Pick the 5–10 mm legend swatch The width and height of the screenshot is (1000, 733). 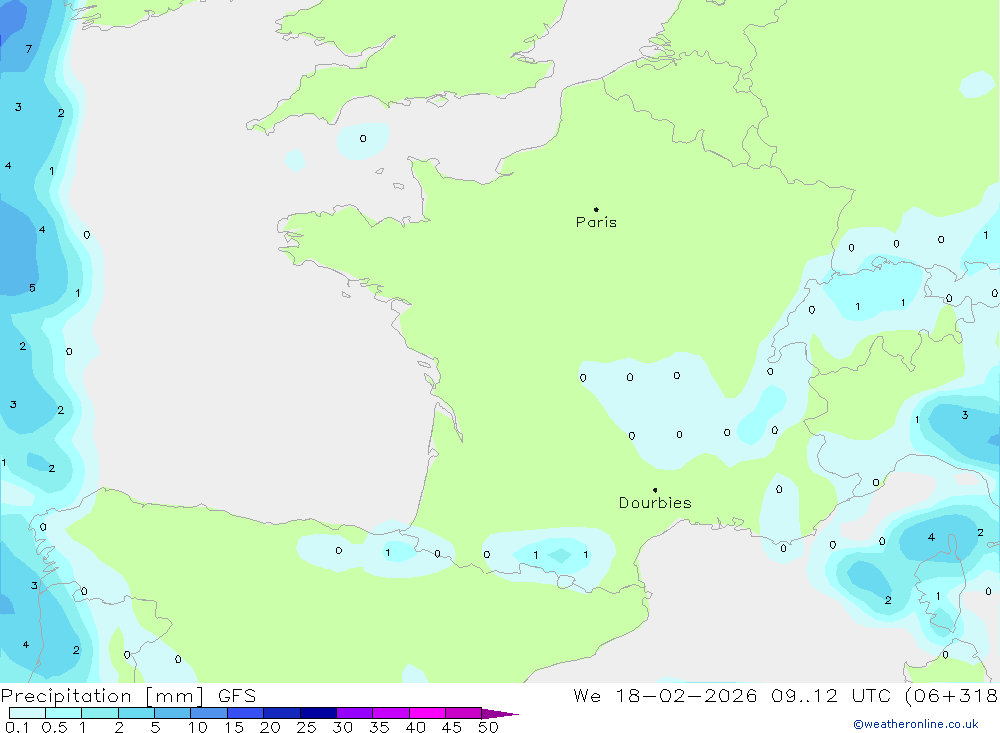coord(172,713)
